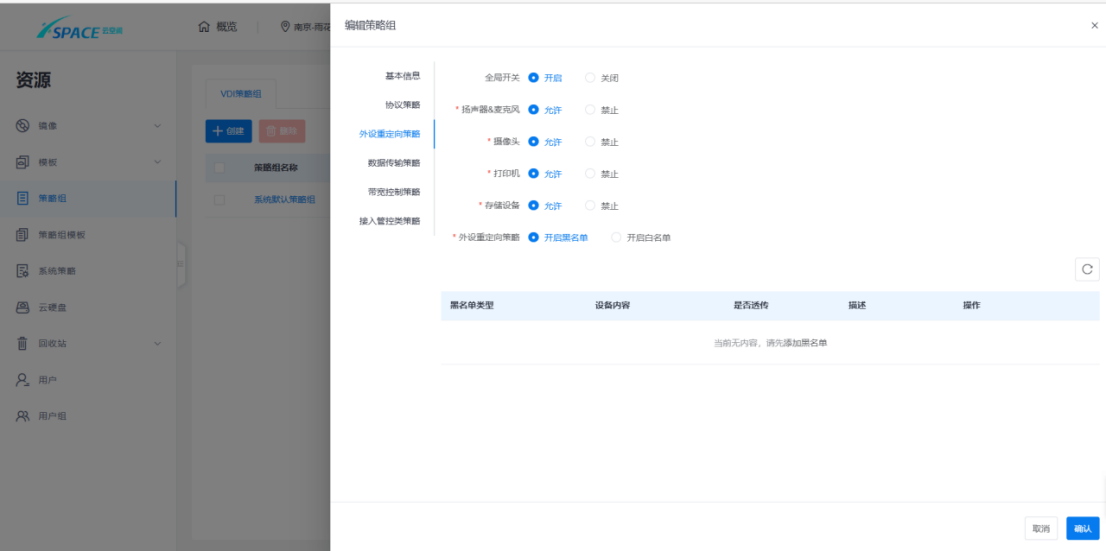Expand the 模板 menu chevron
The image size is (1106, 551).
[157, 162]
